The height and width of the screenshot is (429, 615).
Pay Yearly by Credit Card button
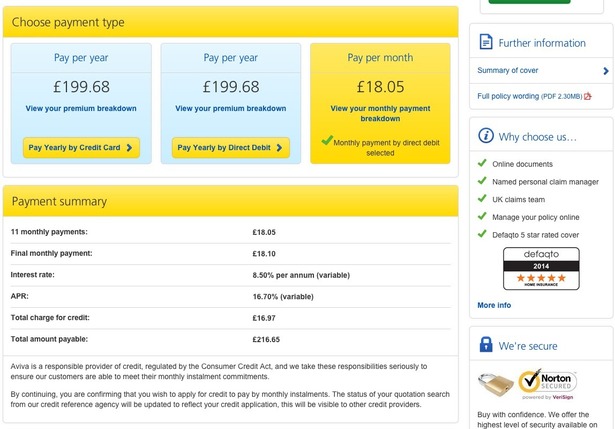[x=81, y=148]
